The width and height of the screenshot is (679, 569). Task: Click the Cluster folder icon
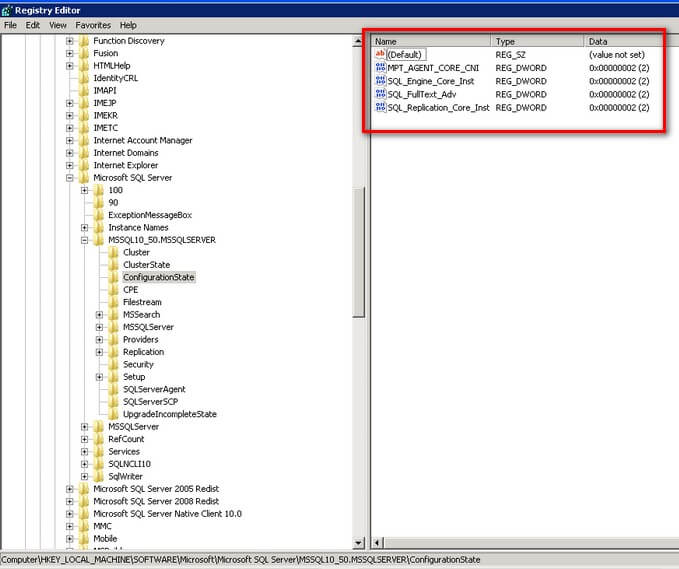point(113,252)
